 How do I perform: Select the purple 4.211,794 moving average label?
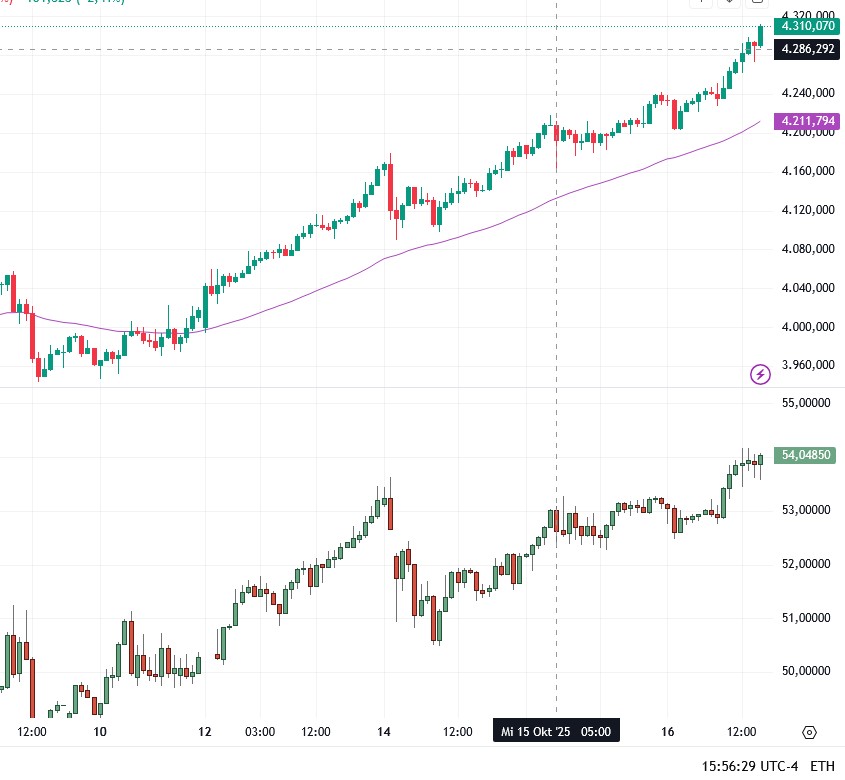pos(809,121)
